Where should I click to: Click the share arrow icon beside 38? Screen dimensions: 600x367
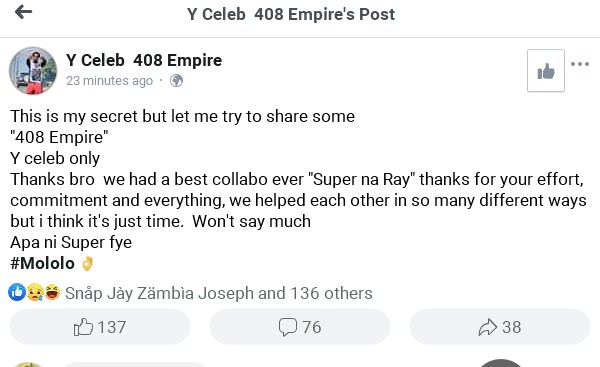click(488, 327)
